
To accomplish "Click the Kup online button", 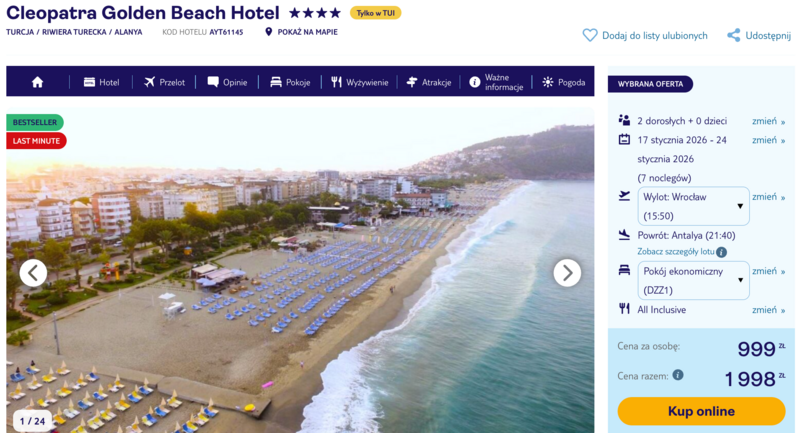I will tap(701, 411).
